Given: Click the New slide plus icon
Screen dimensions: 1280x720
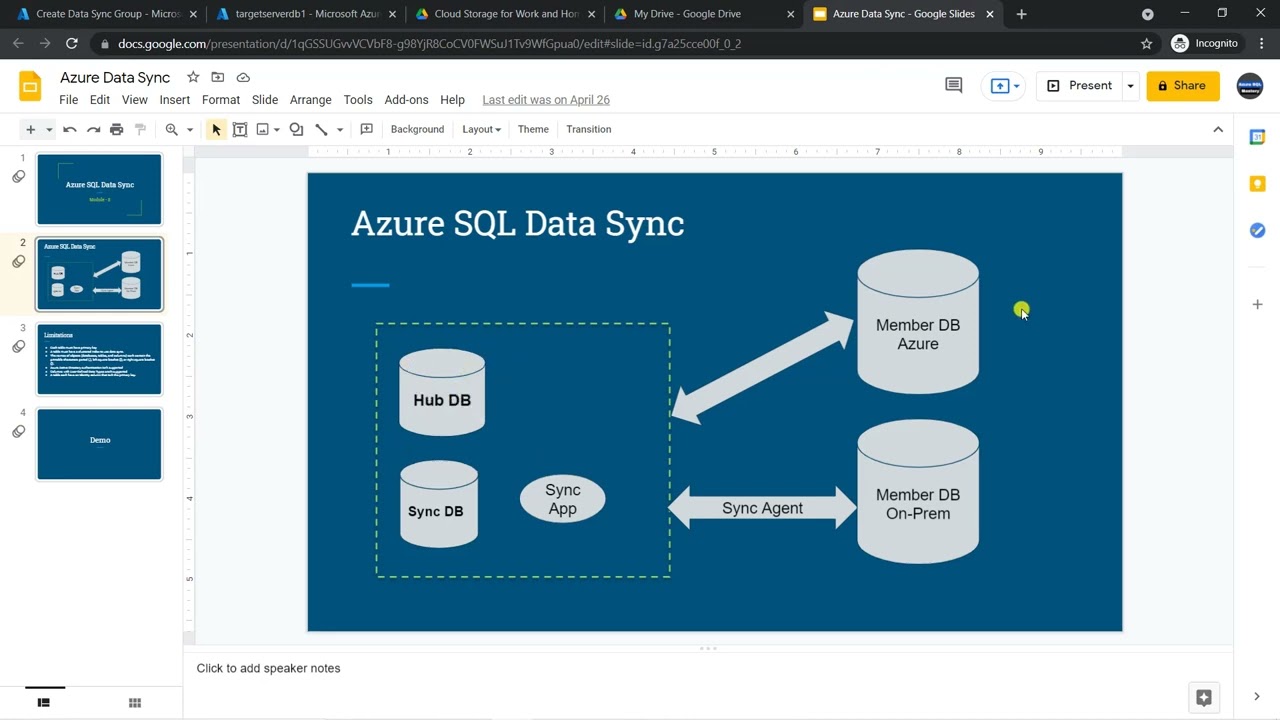Looking at the screenshot, I should [x=31, y=129].
